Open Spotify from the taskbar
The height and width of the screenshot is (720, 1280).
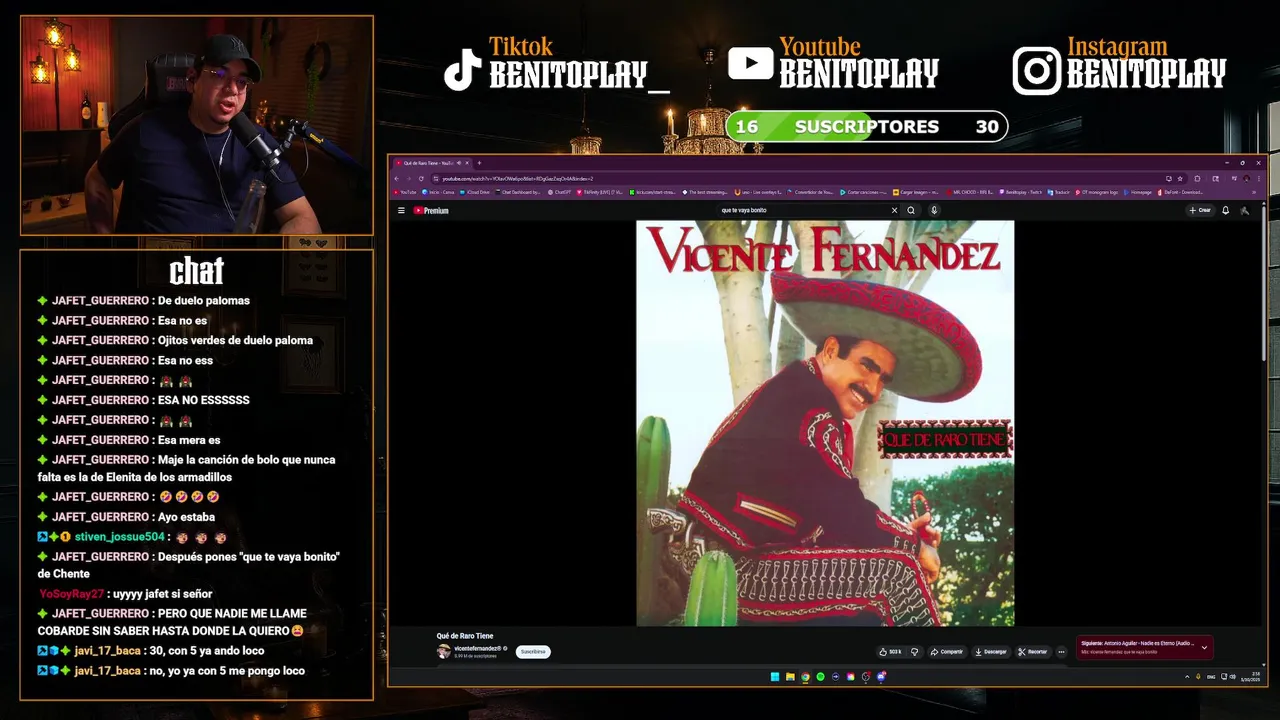tap(820, 677)
